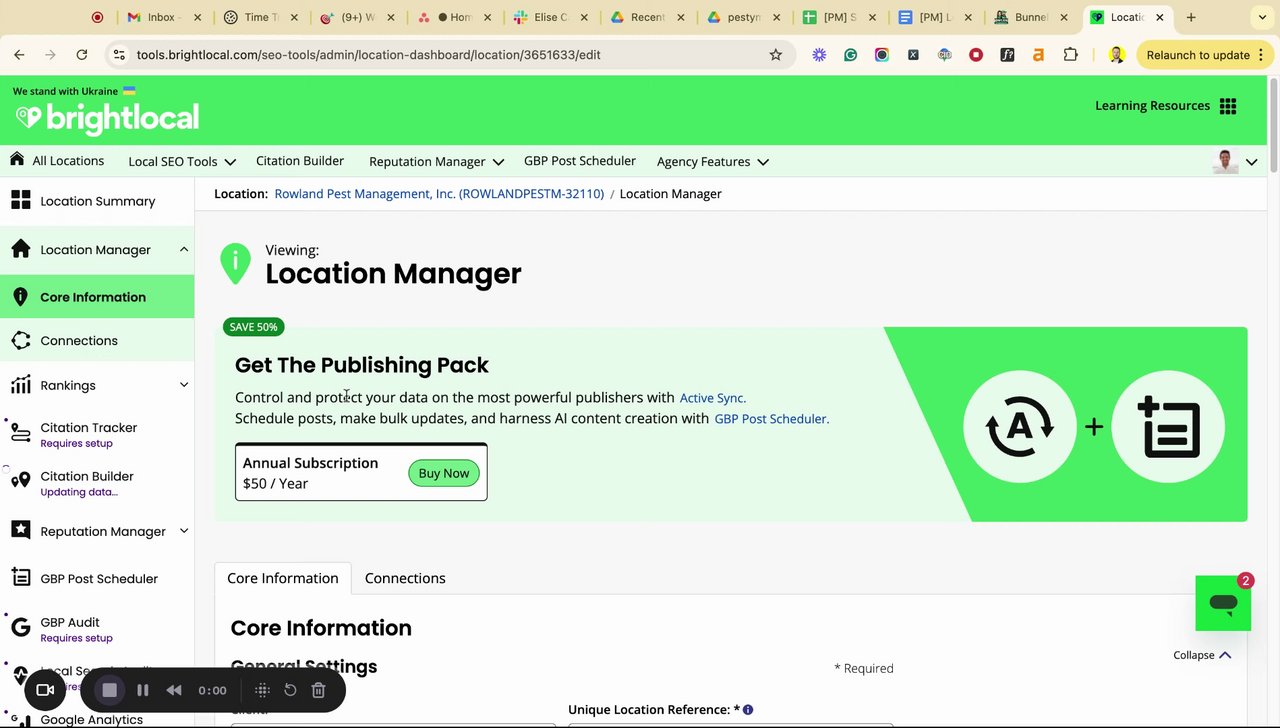Rewind the recording

174,690
